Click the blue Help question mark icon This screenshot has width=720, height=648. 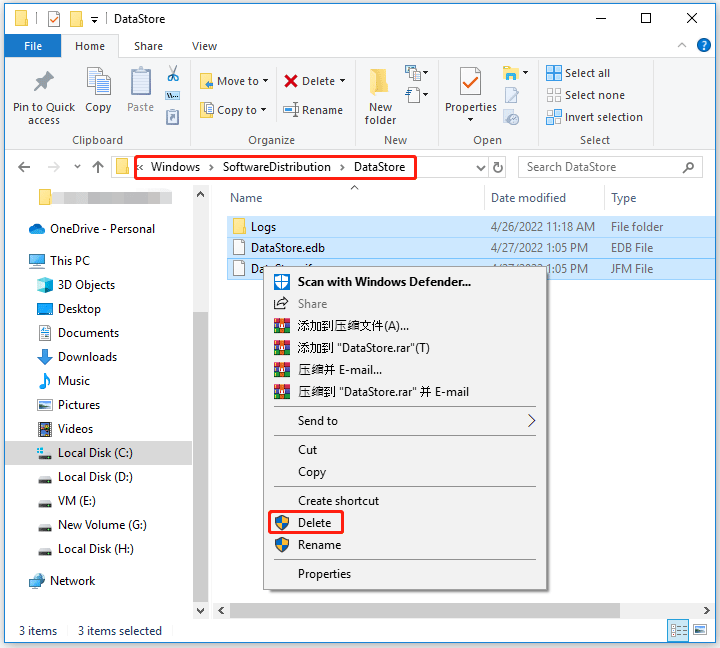(703, 45)
